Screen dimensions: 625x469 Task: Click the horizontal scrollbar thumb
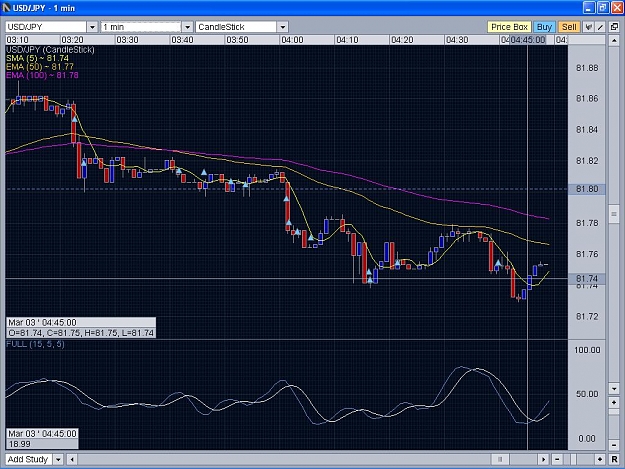point(500,459)
